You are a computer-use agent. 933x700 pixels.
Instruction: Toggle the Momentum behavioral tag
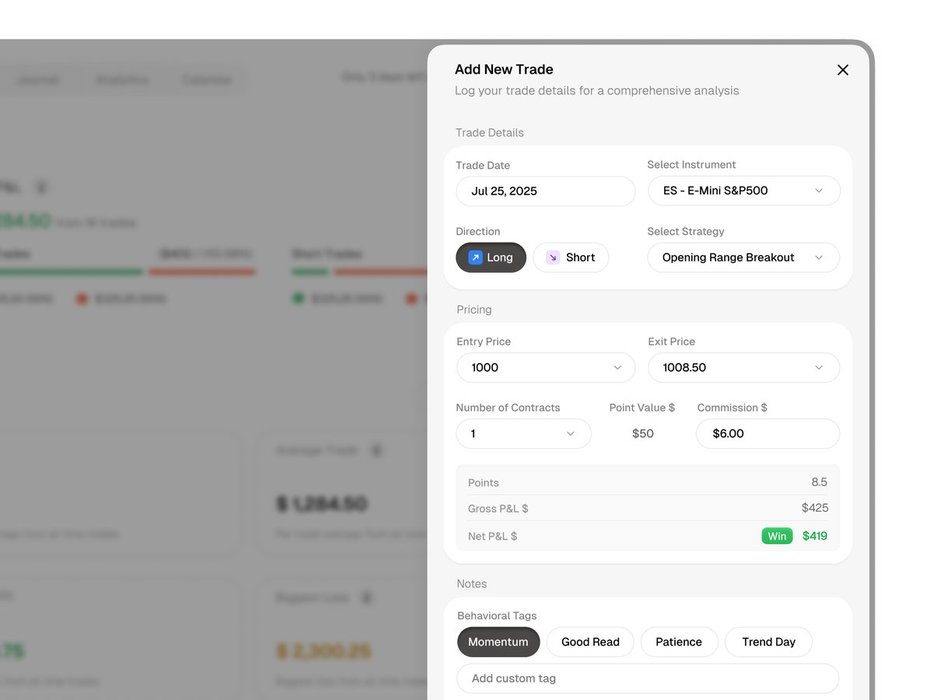click(x=498, y=642)
